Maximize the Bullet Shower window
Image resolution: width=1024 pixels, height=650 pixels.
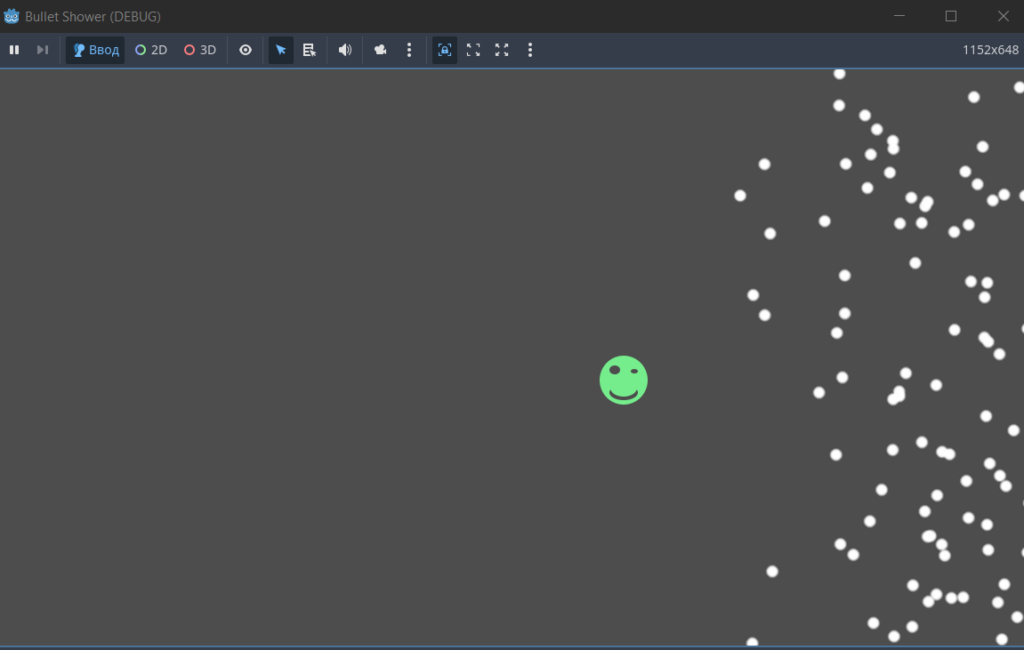click(x=951, y=16)
